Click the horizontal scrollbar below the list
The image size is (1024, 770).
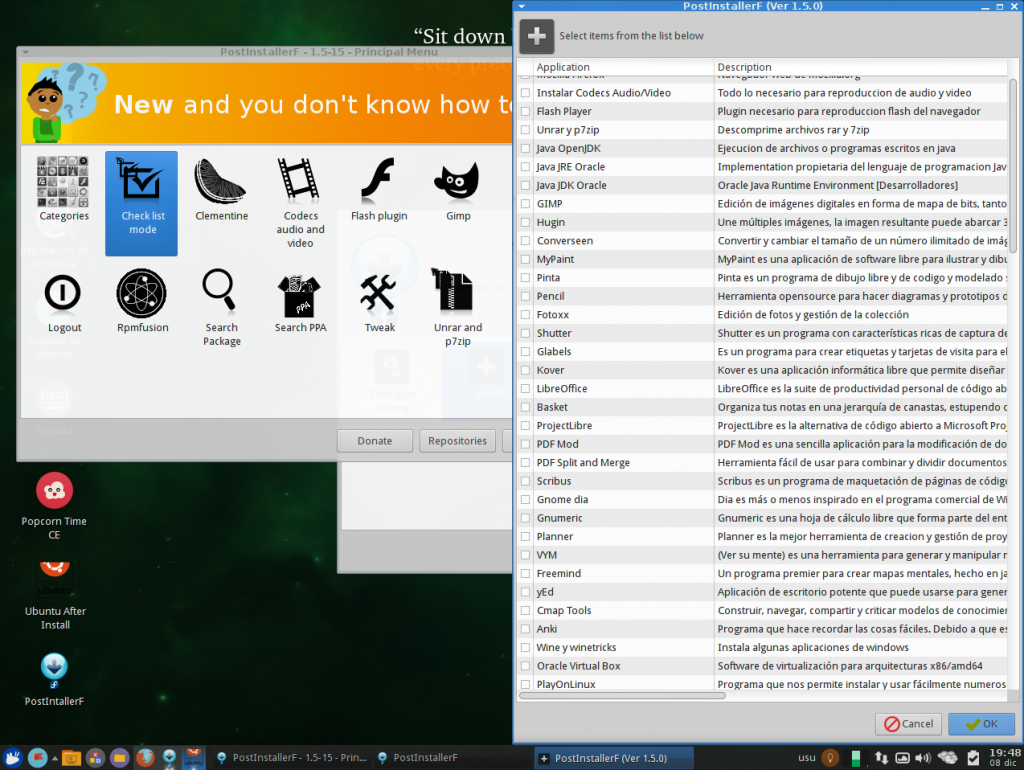(x=622, y=696)
